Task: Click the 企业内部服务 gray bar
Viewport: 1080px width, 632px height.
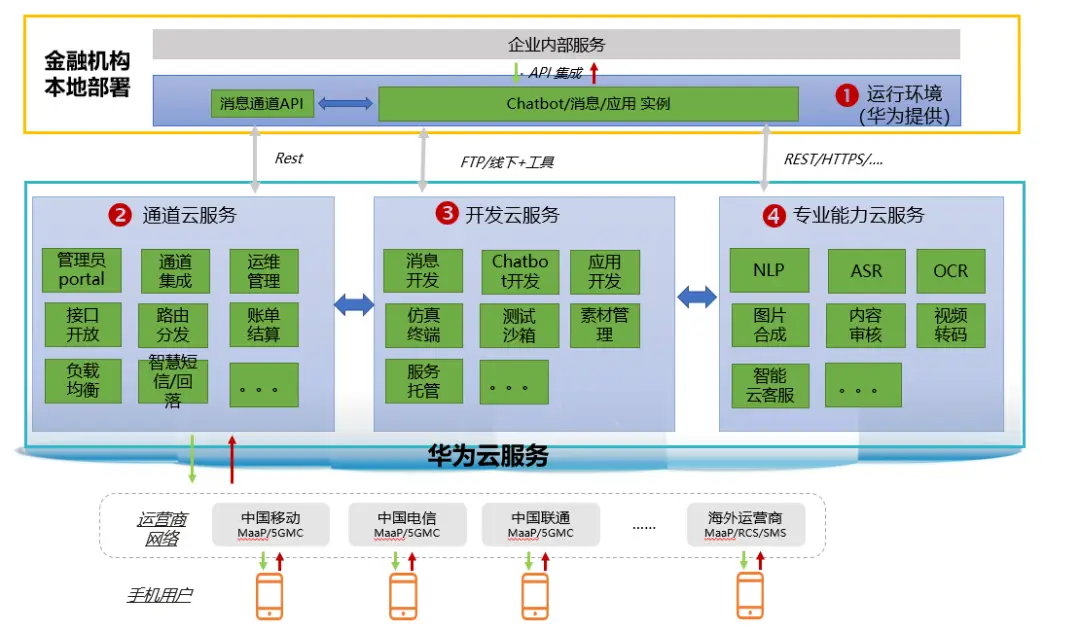Action: point(557,44)
